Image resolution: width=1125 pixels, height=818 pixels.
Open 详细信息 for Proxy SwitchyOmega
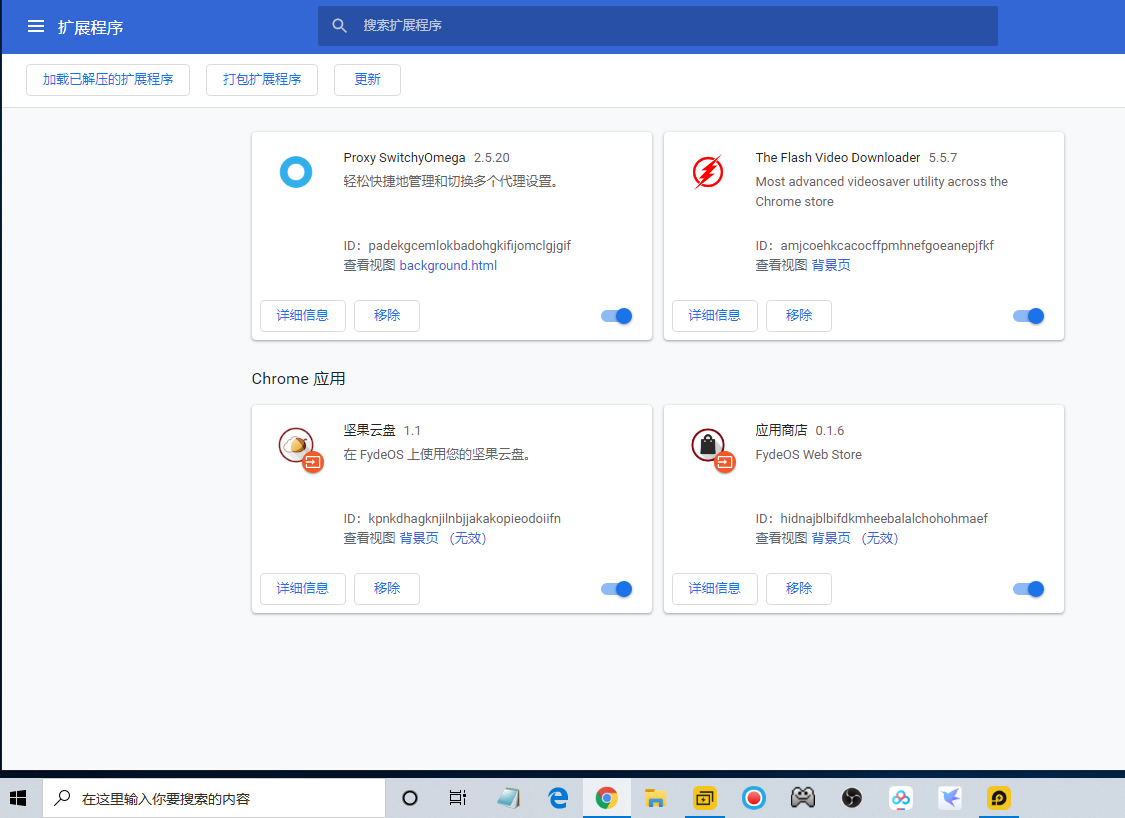[x=303, y=316]
